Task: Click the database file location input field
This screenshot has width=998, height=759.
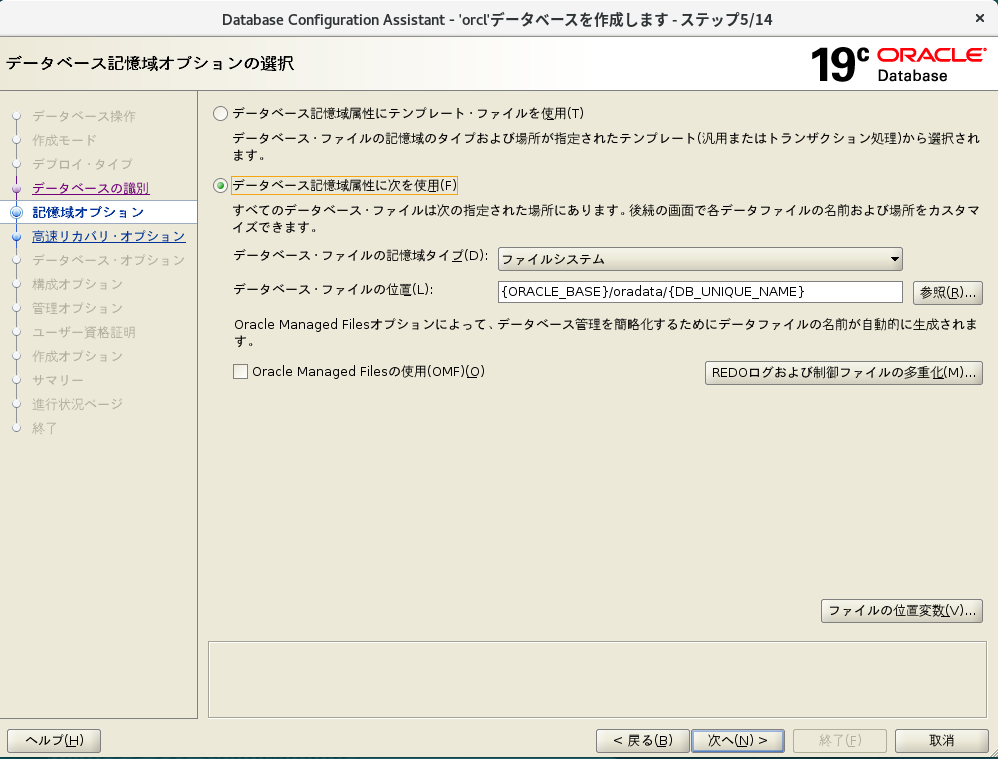Action: tap(700, 291)
